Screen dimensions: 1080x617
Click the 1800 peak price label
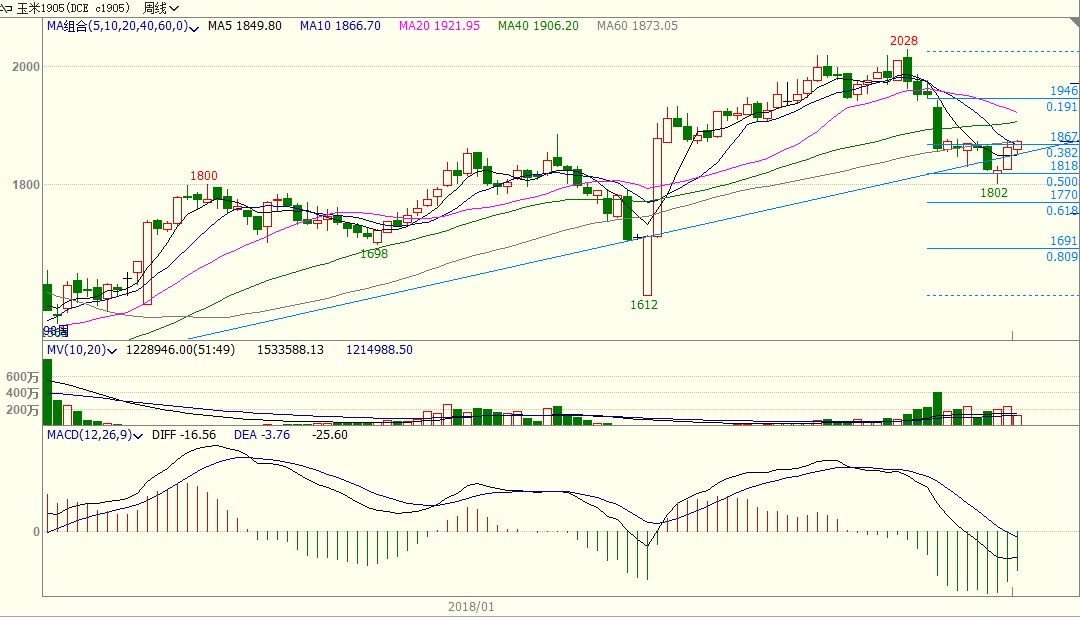203,176
